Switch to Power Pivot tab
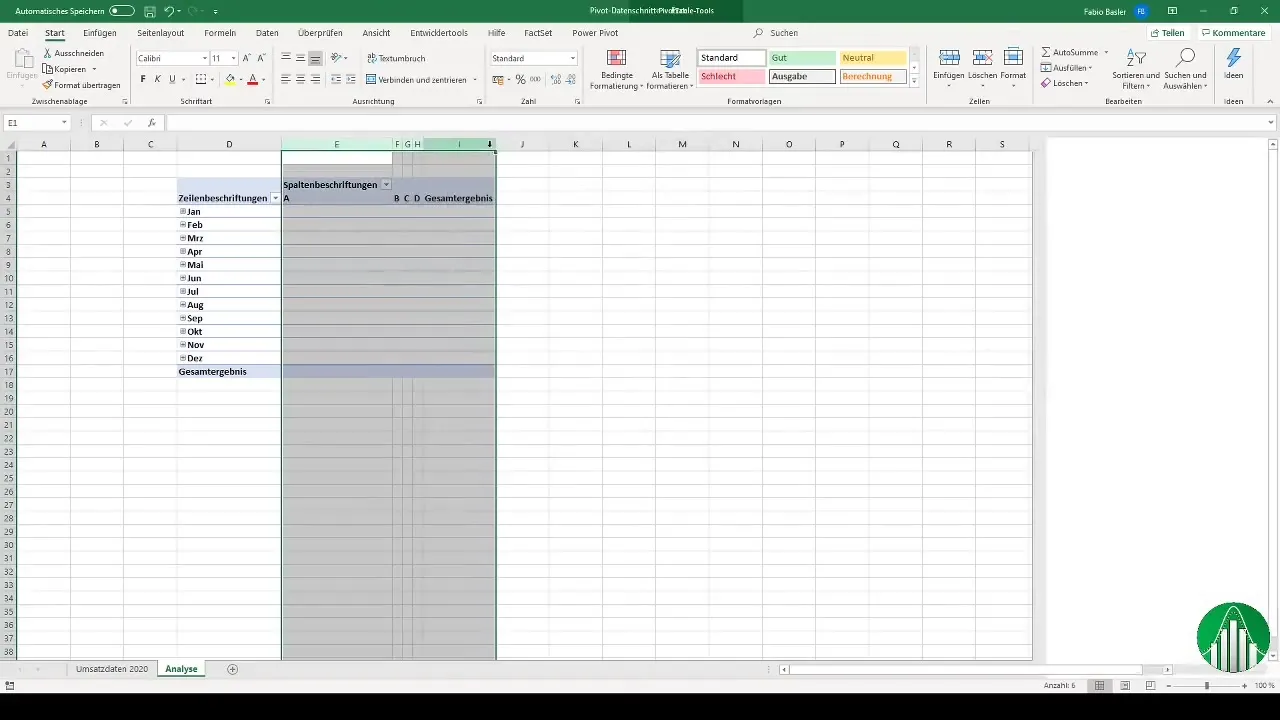The height and width of the screenshot is (720, 1280). click(x=595, y=33)
